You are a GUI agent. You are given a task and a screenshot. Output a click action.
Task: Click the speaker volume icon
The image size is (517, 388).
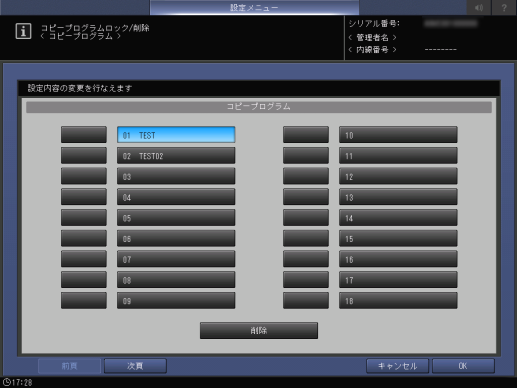point(479,7)
